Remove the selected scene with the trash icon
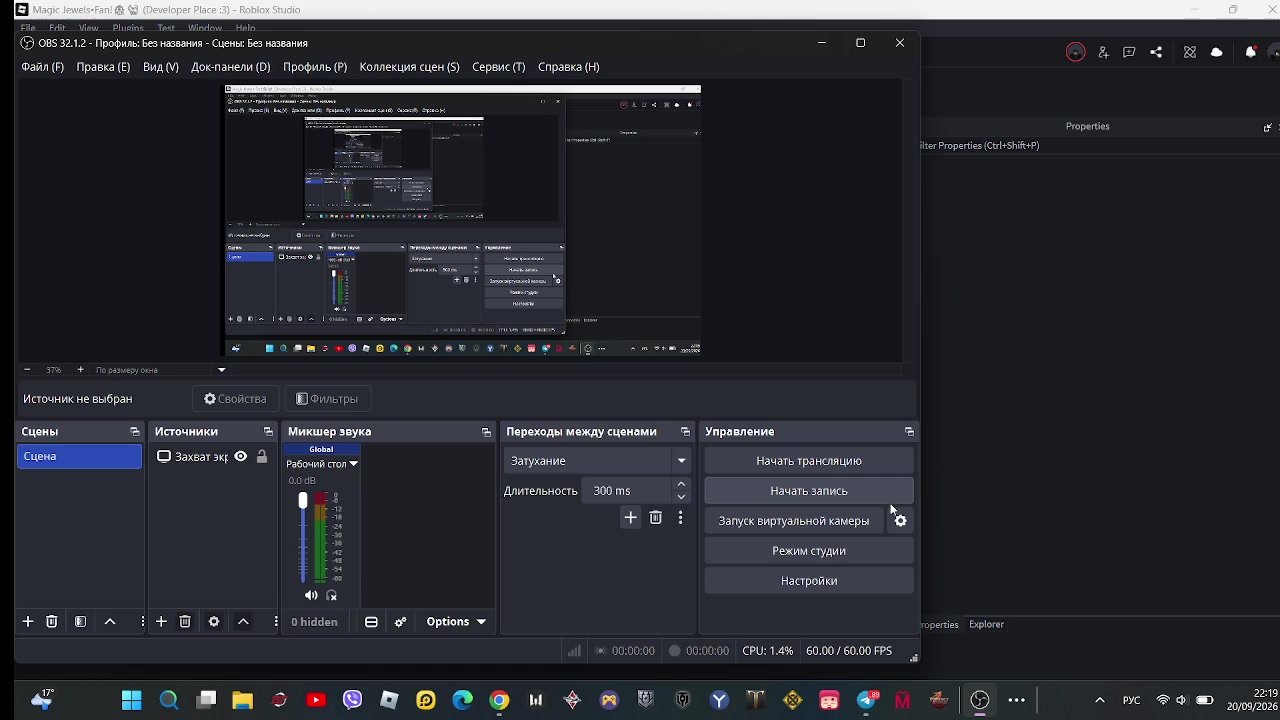Viewport: 1280px width, 720px height. [x=52, y=621]
